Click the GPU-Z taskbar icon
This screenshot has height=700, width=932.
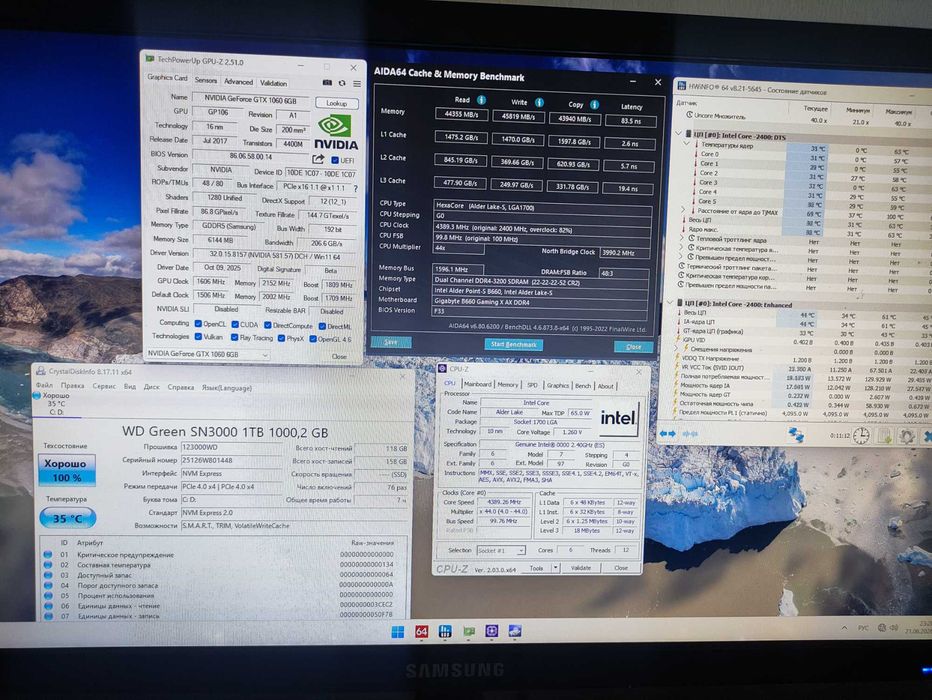click(468, 631)
